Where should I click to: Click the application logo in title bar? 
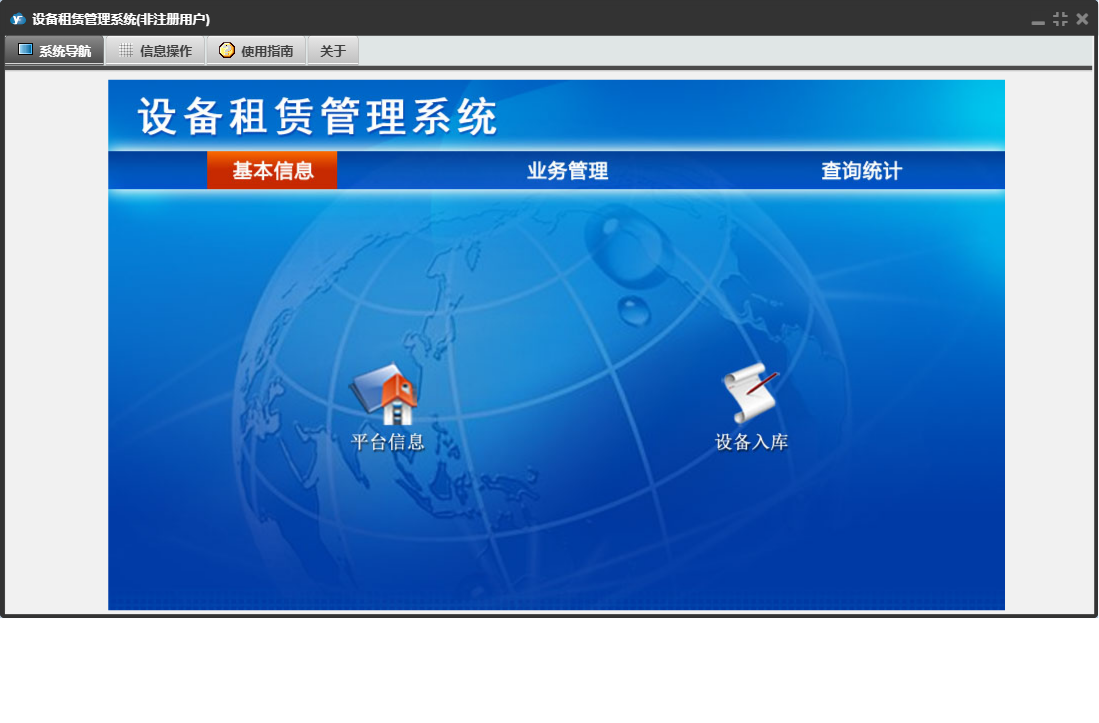point(17,19)
